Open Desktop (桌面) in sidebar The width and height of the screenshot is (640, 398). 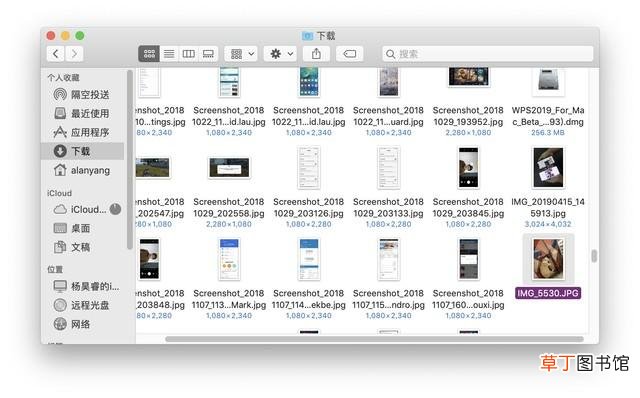click(x=72, y=228)
